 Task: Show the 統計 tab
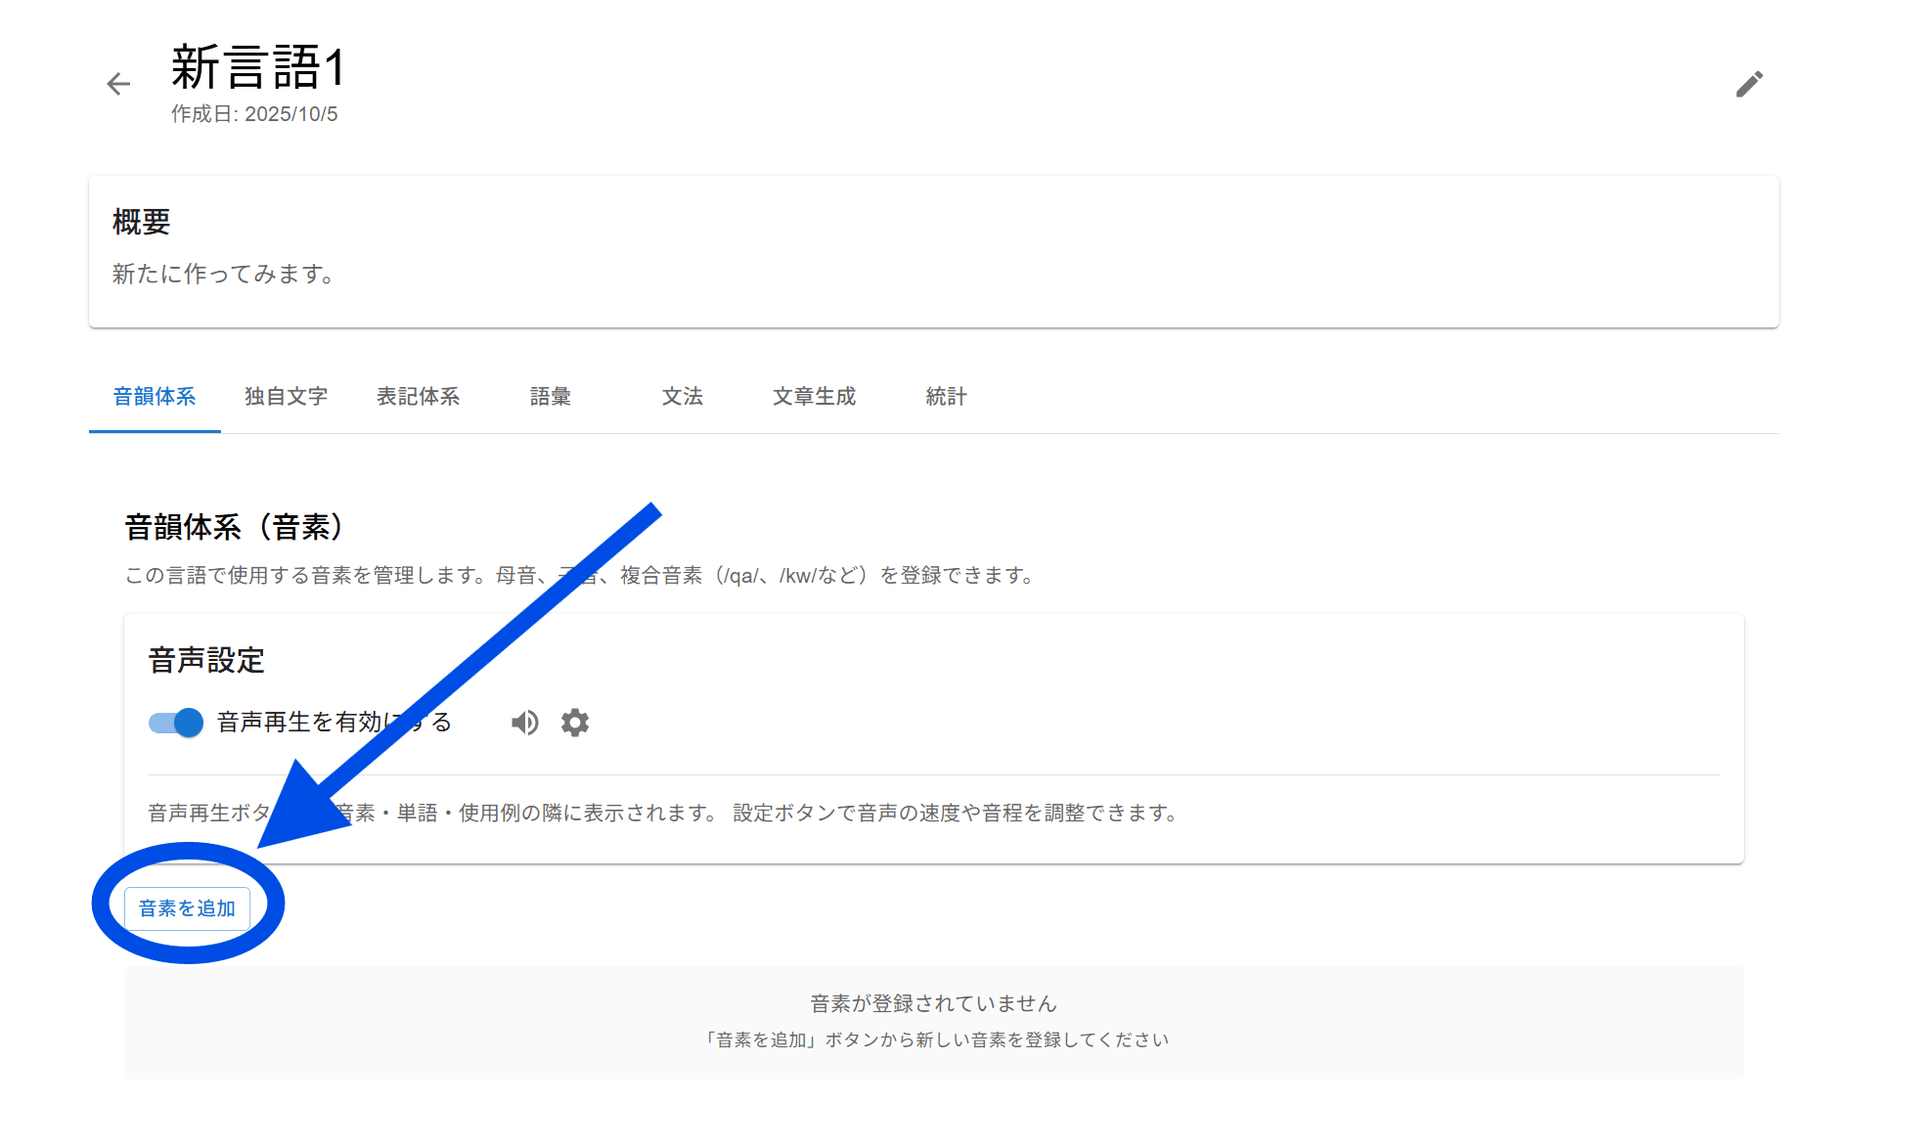coord(946,397)
